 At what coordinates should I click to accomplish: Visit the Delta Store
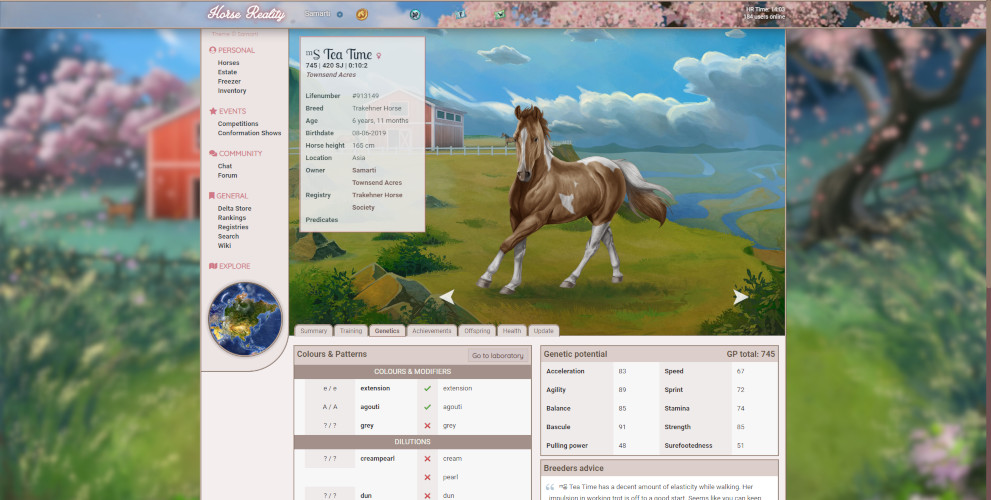click(234, 209)
